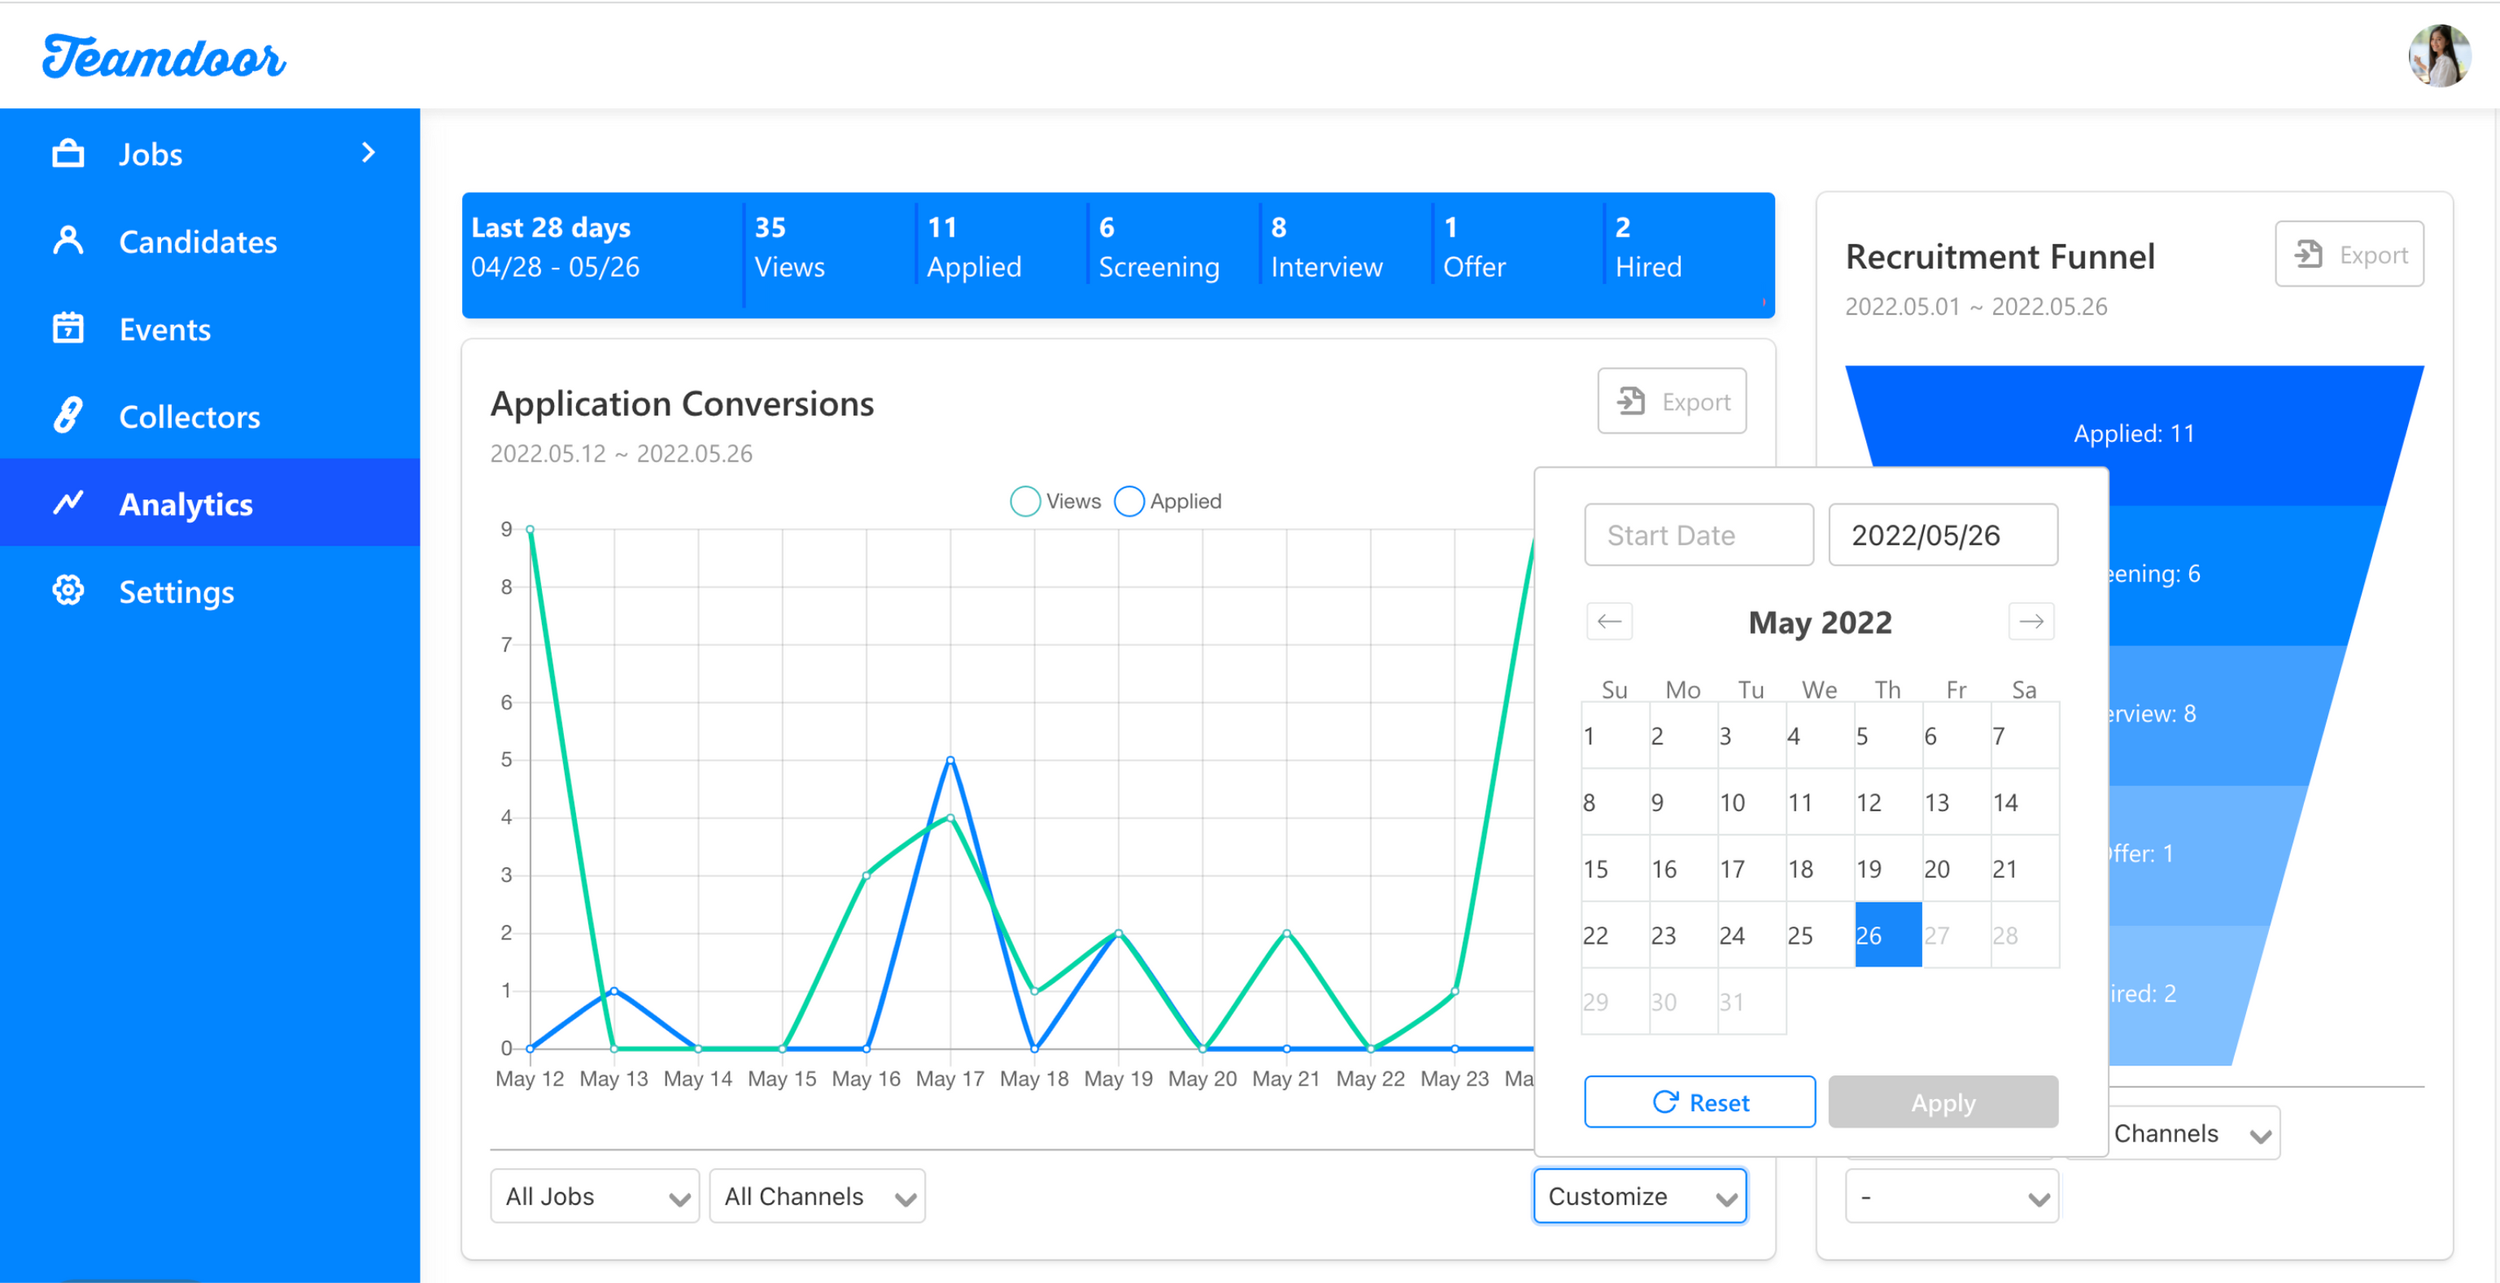Image resolution: width=2500 pixels, height=1283 pixels.
Task: Click the Candidates person icon
Action: (x=68, y=241)
